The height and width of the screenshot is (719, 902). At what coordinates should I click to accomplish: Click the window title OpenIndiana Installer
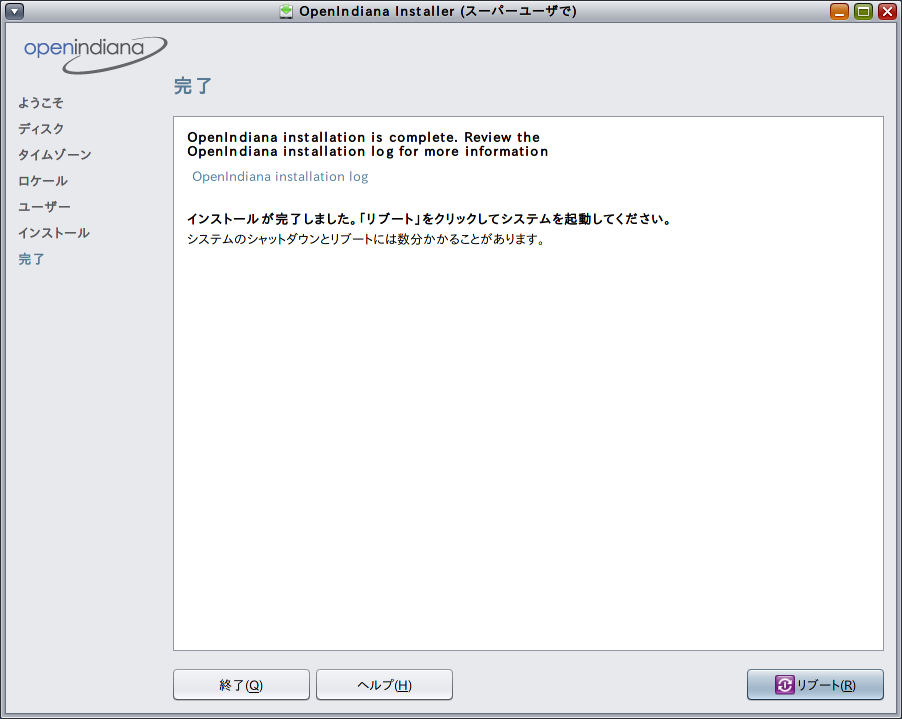438,11
